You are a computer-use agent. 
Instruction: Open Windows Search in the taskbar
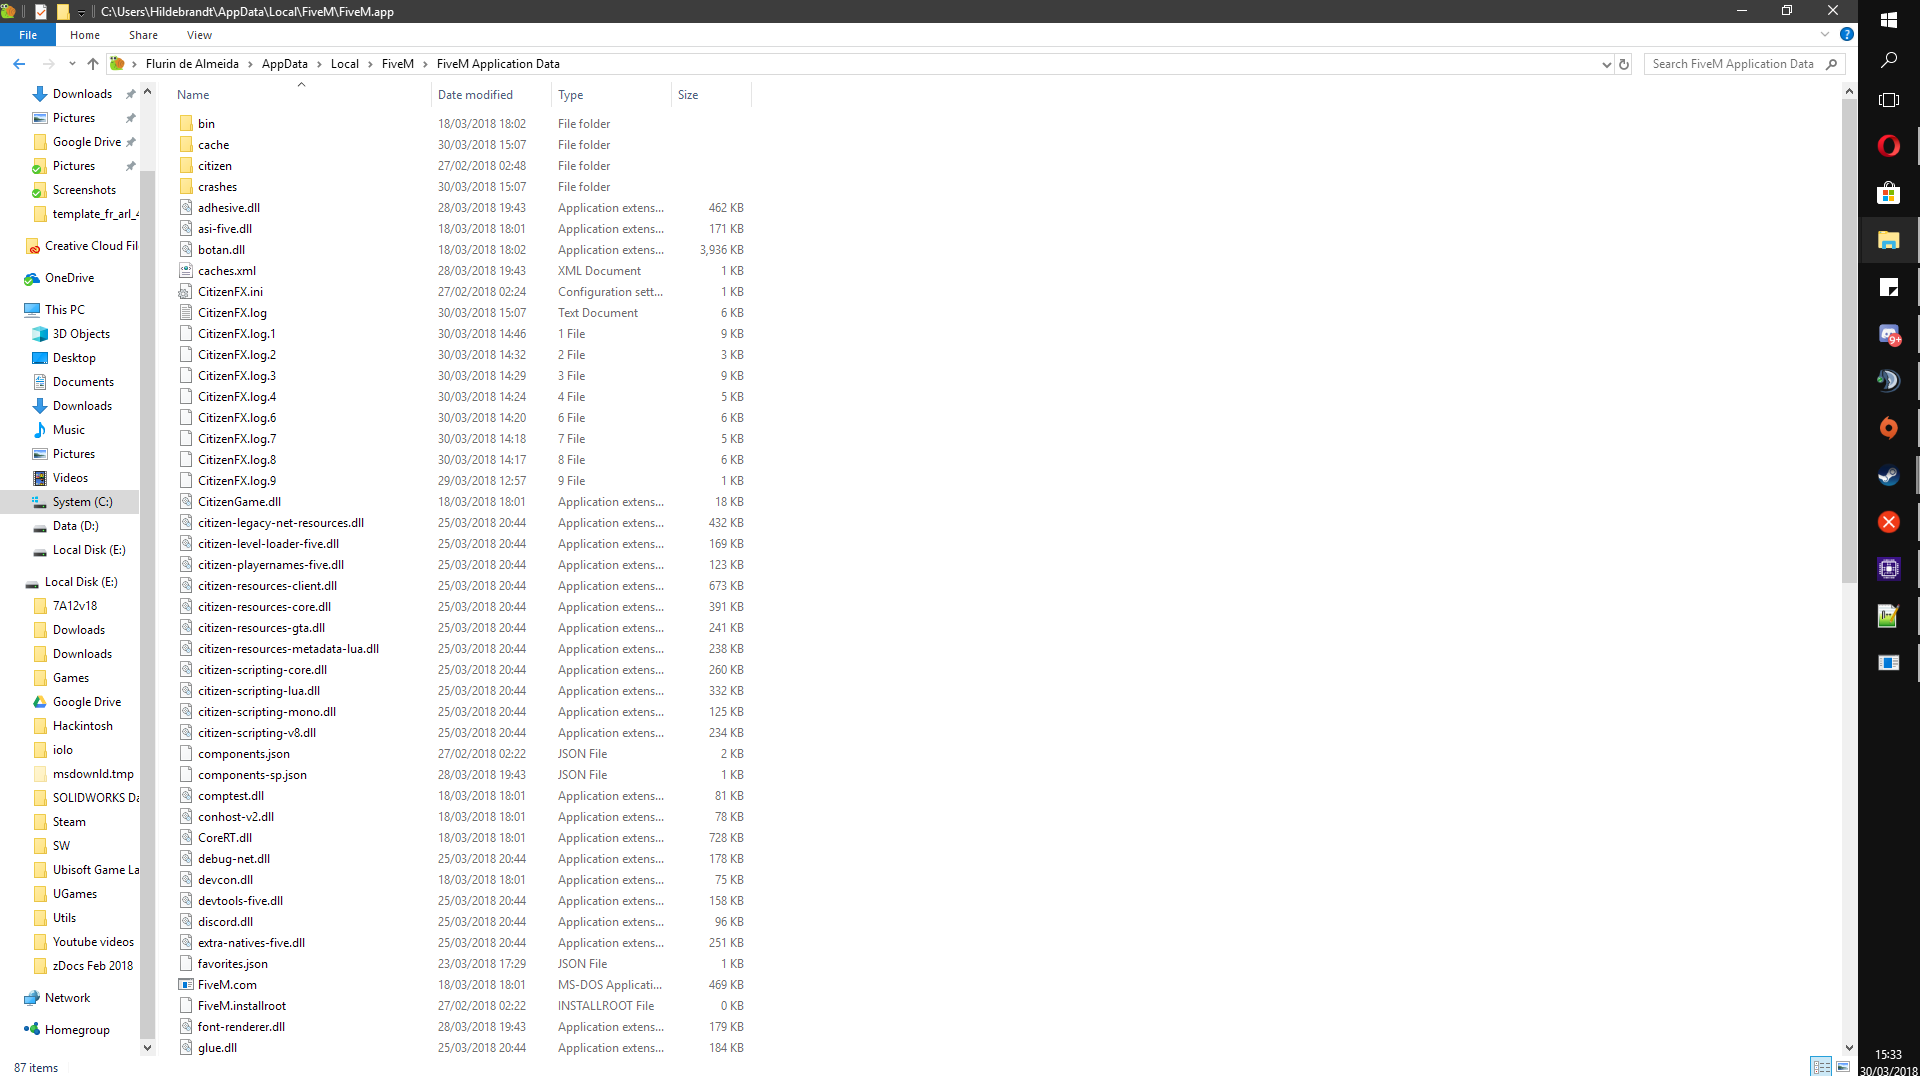(x=1888, y=60)
